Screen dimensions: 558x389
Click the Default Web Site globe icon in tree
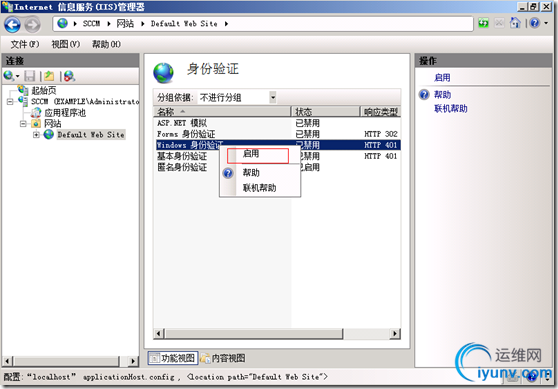coord(48,135)
